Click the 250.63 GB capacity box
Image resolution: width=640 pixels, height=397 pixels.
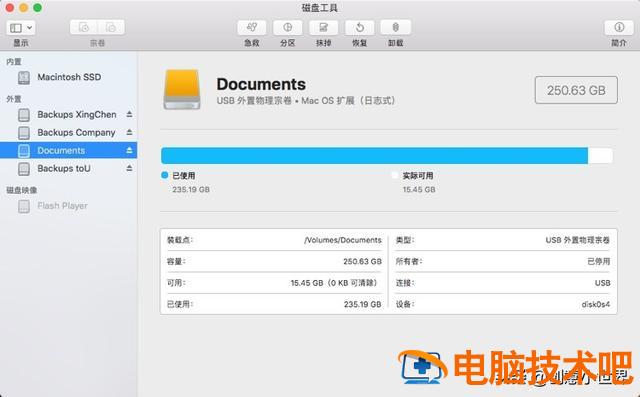[x=576, y=90]
